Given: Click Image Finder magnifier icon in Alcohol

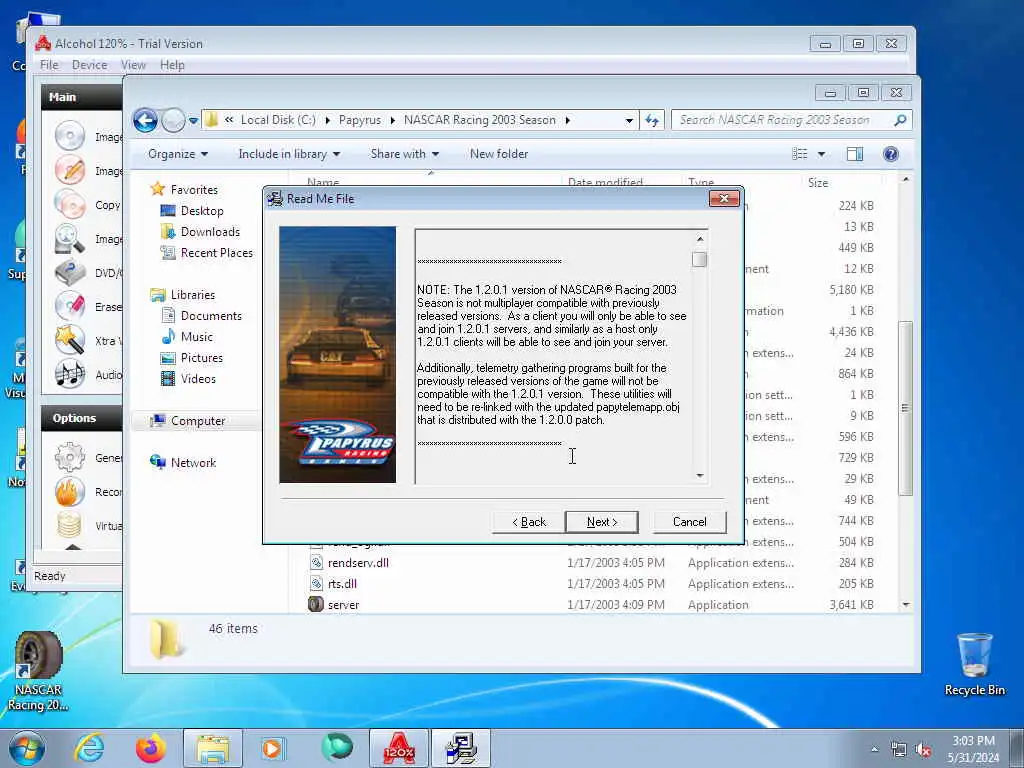Looking at the screenshot, I should click(70, 238).
